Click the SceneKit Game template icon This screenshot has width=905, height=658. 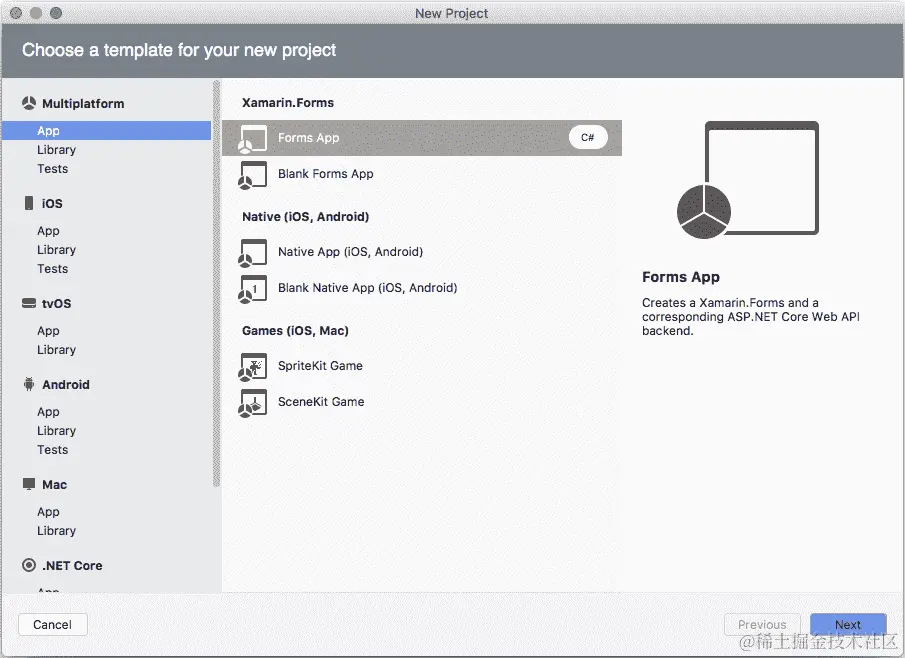(252, 403)
